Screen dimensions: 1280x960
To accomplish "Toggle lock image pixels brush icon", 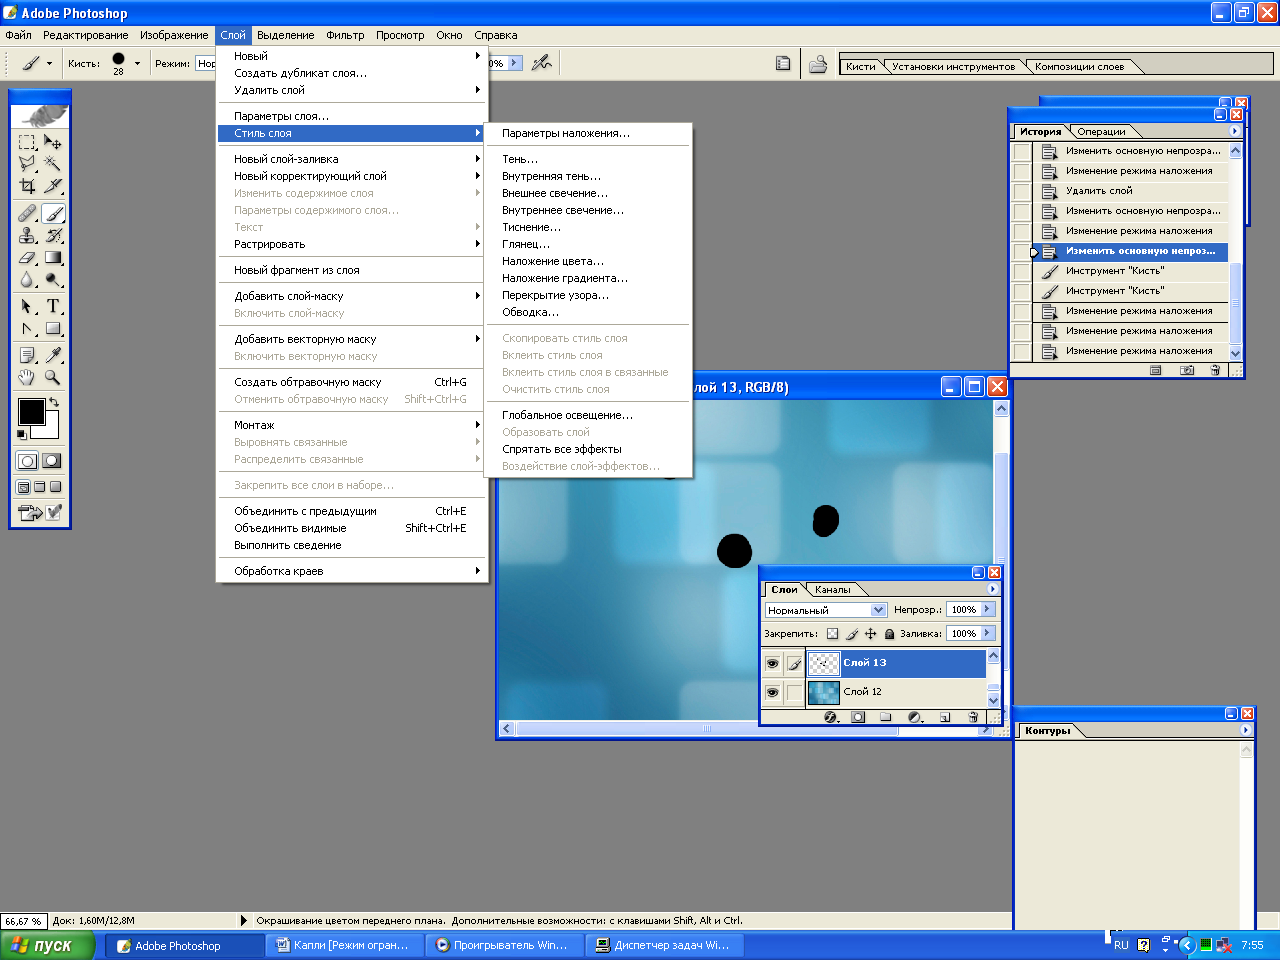I will click(852, 634).
